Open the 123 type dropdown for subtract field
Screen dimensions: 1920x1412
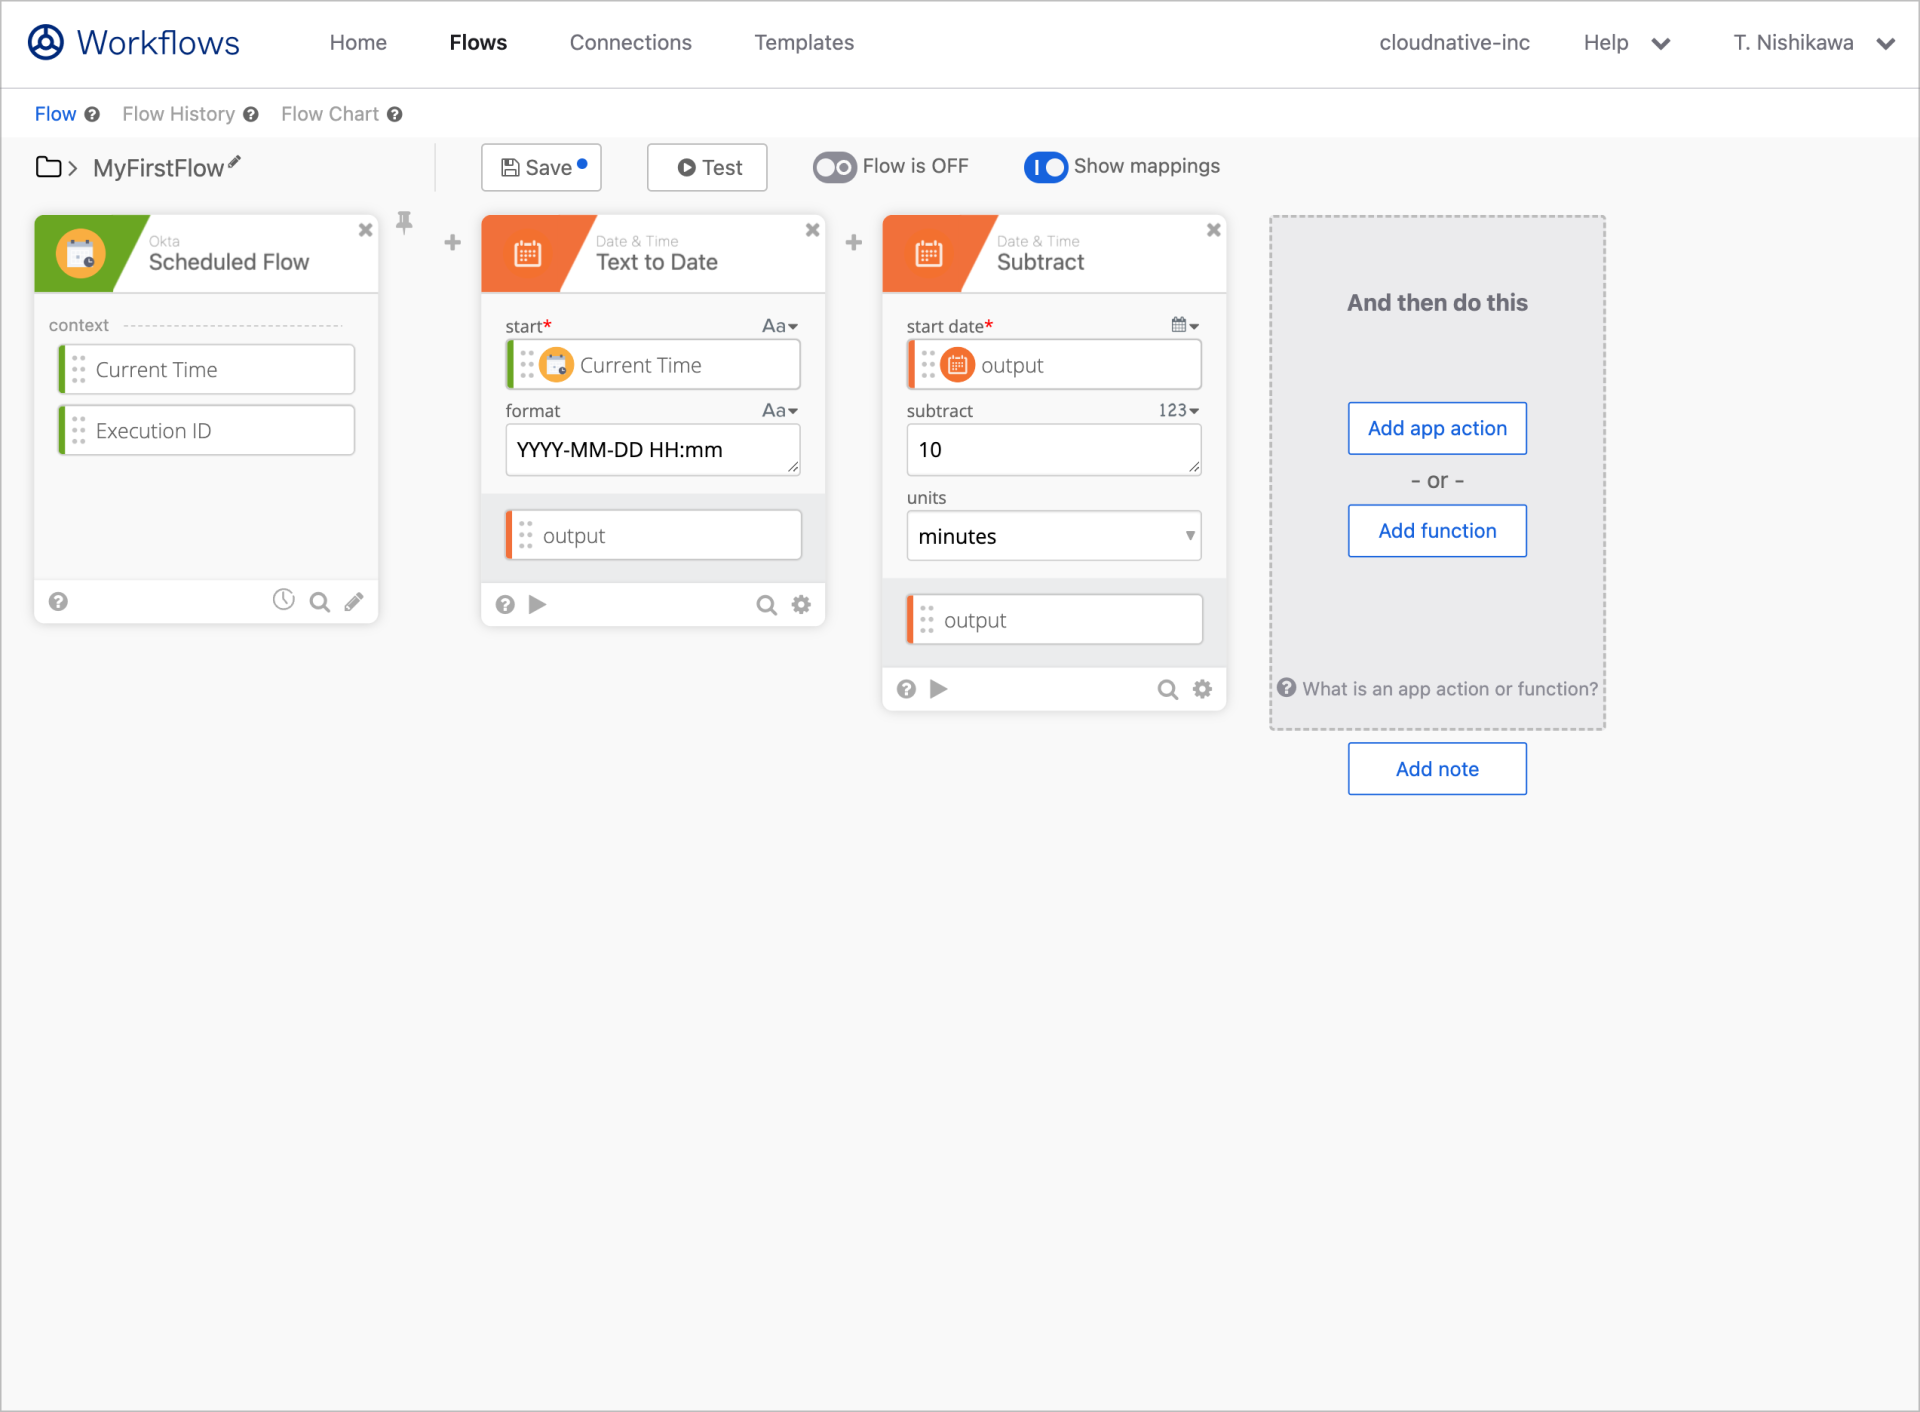[1178, 410]
